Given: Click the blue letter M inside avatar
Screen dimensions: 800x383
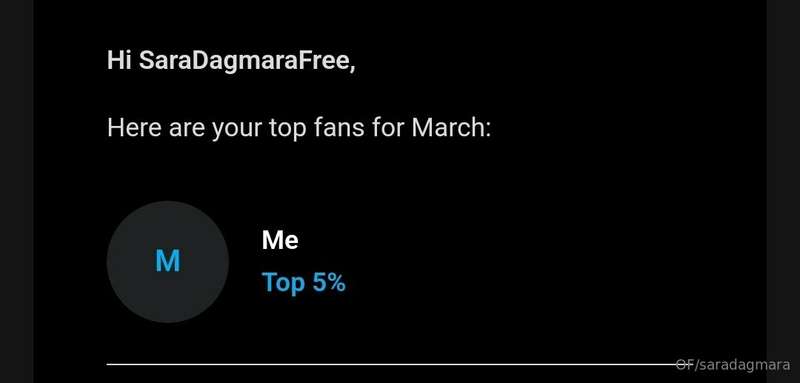Looking at the screenshot, I should [x=168, y=261].
